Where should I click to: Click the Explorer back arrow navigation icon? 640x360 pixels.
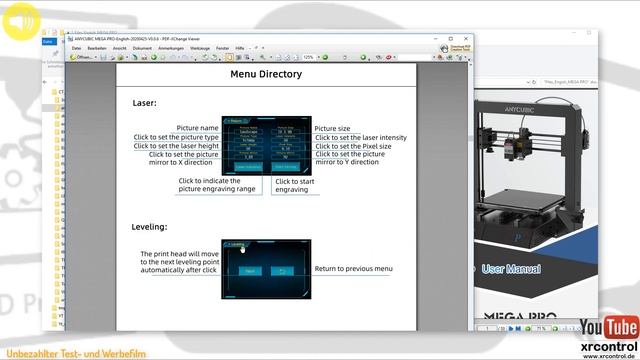(45, 82)
